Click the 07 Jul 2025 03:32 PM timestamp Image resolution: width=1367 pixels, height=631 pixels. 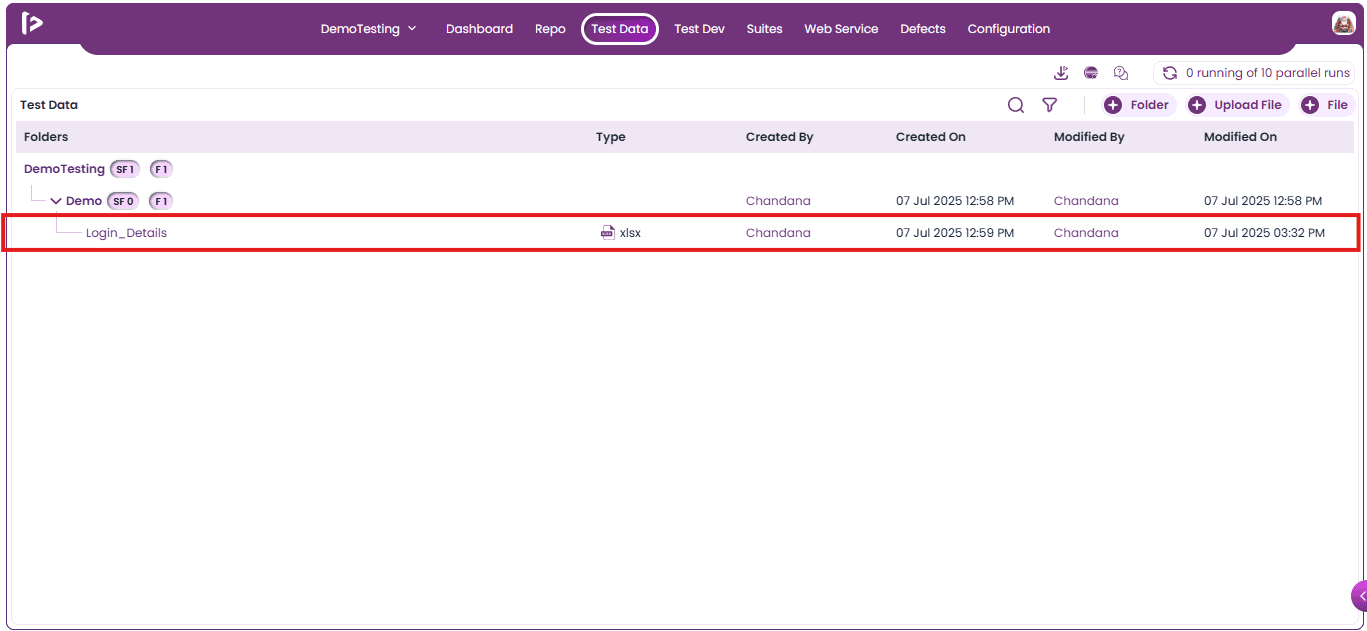[x=1264, y=233]
